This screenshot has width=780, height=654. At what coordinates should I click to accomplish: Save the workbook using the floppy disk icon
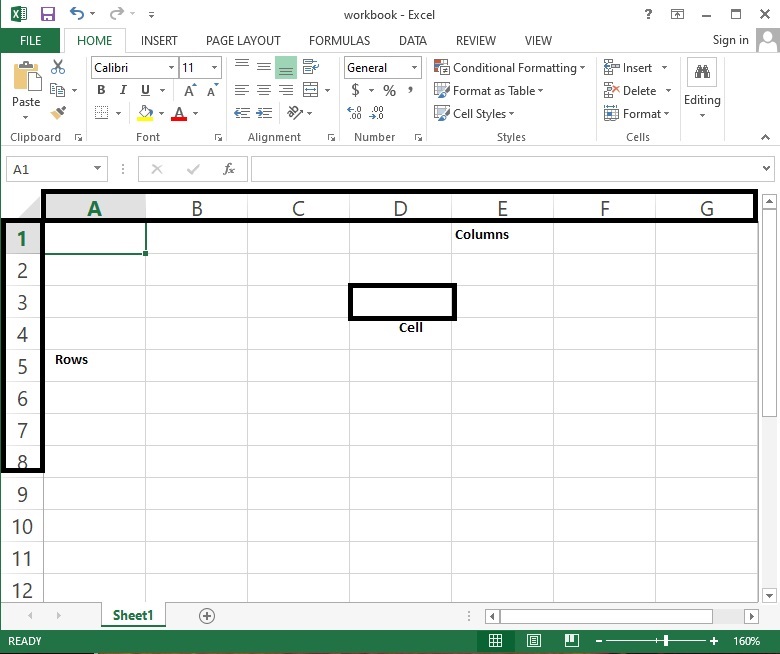(47, 15)
